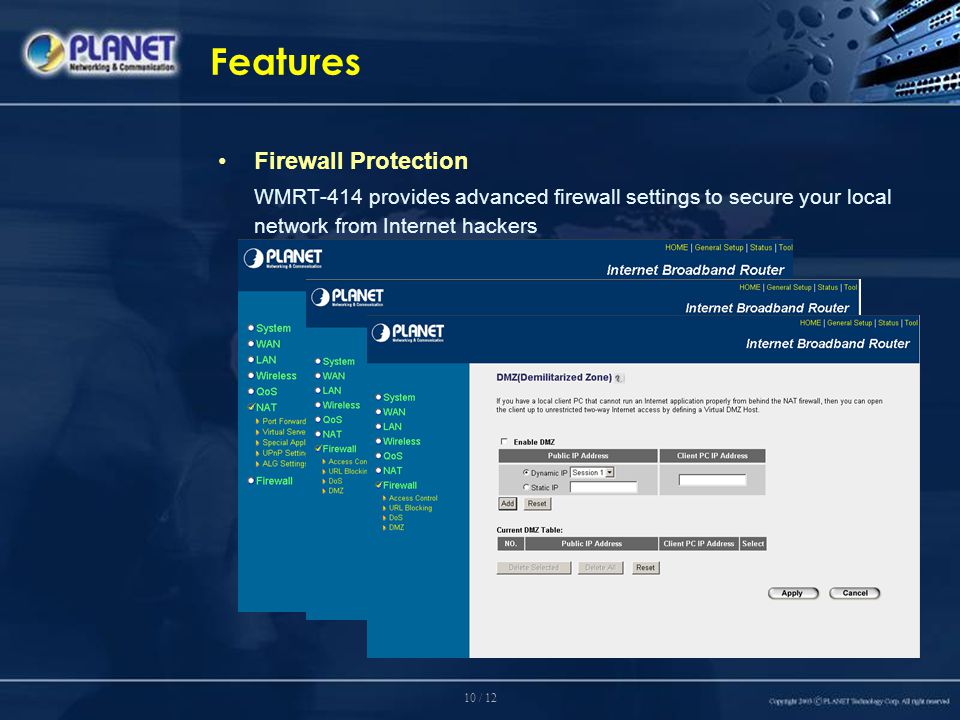
Task: Click the Delete Selected button
Action: point(534,568)
